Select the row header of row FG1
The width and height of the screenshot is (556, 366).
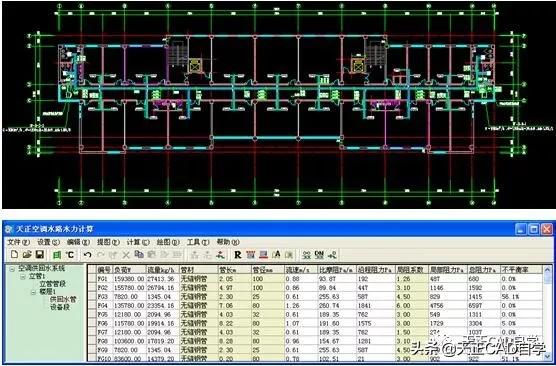[92, 278]
